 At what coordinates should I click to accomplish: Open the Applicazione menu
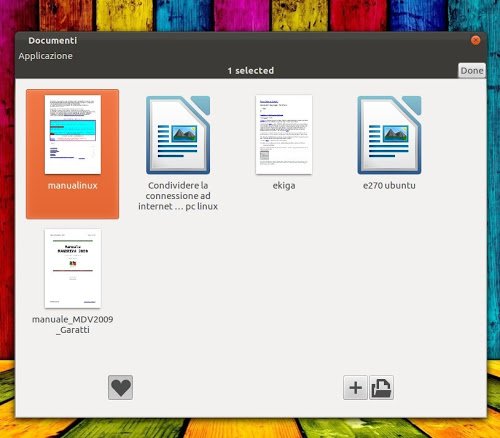(45, 56)
